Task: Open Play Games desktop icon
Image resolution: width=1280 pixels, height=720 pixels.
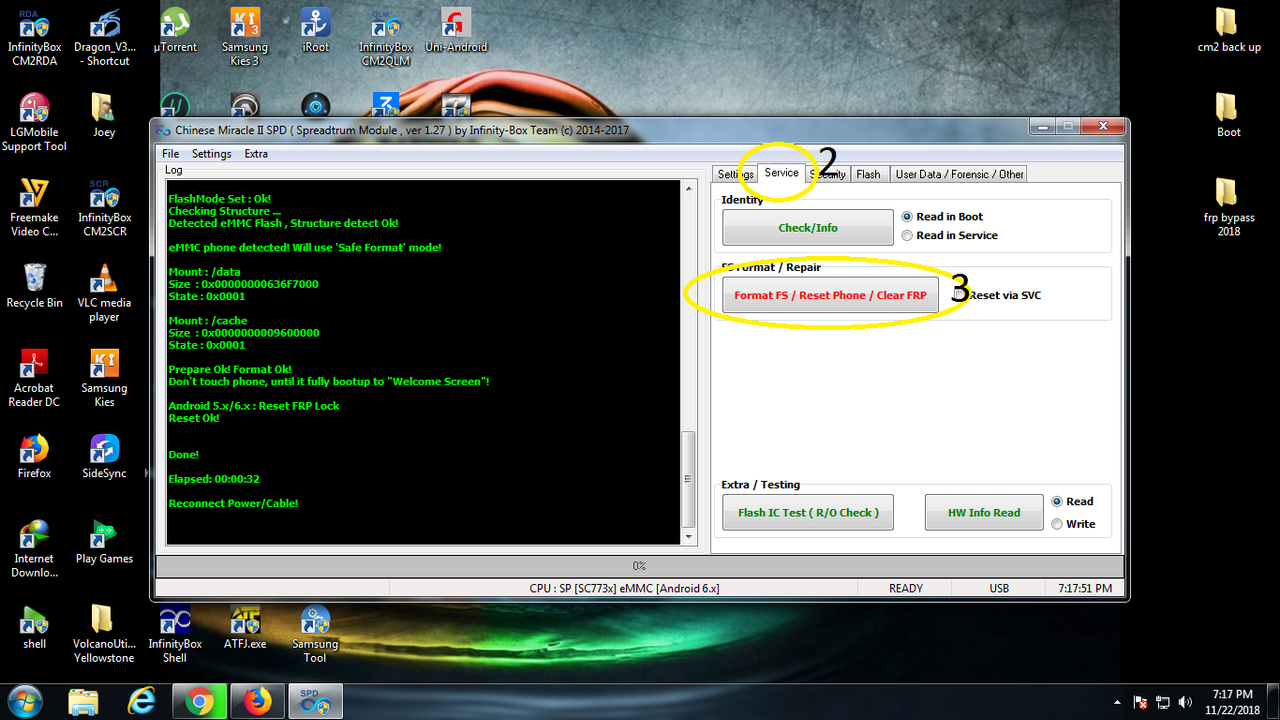Action: coord(104,542)
